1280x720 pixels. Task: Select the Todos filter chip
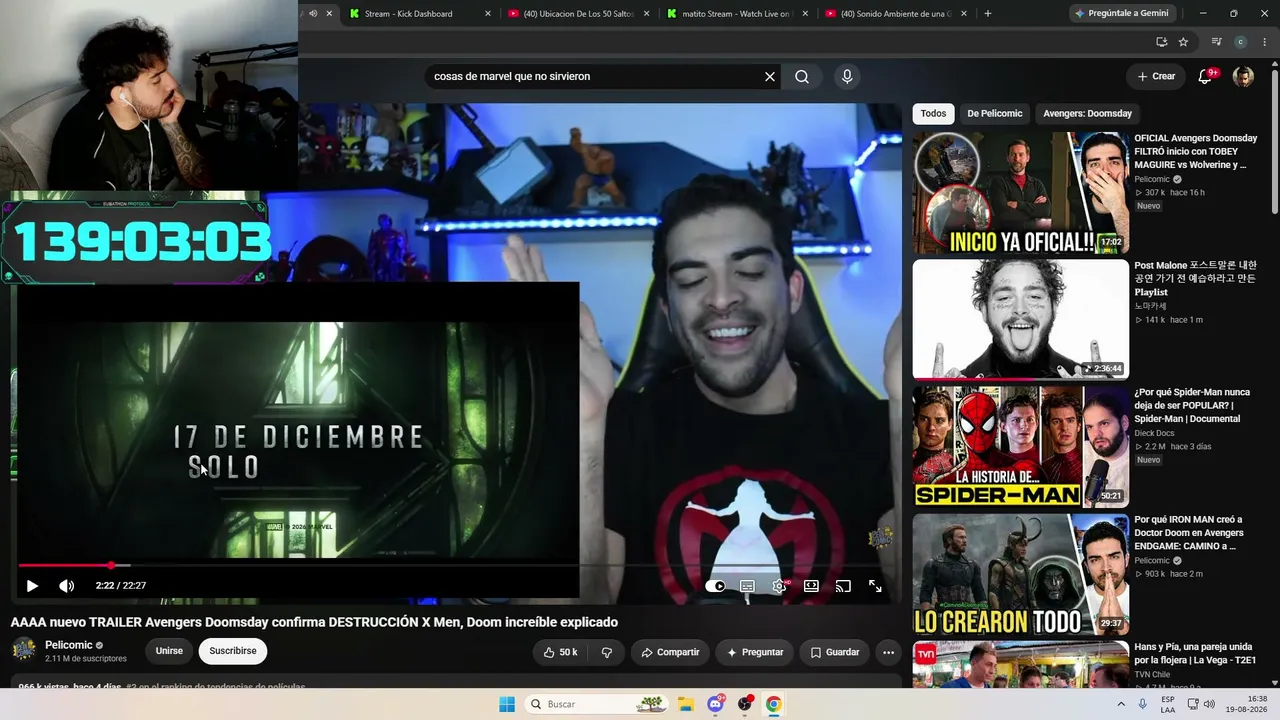(933, 114)
